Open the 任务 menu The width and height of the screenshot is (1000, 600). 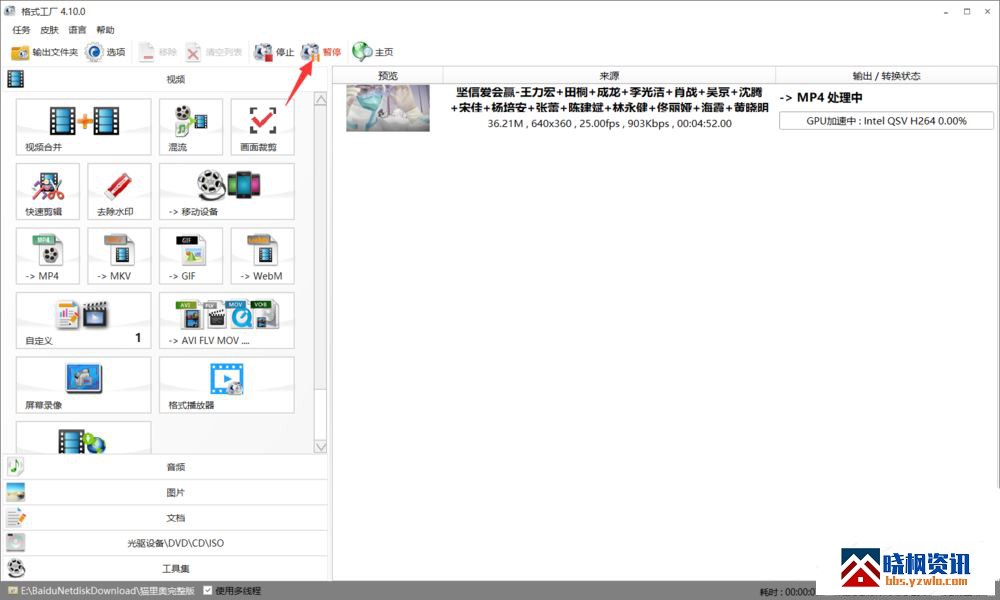pos(21,30)
